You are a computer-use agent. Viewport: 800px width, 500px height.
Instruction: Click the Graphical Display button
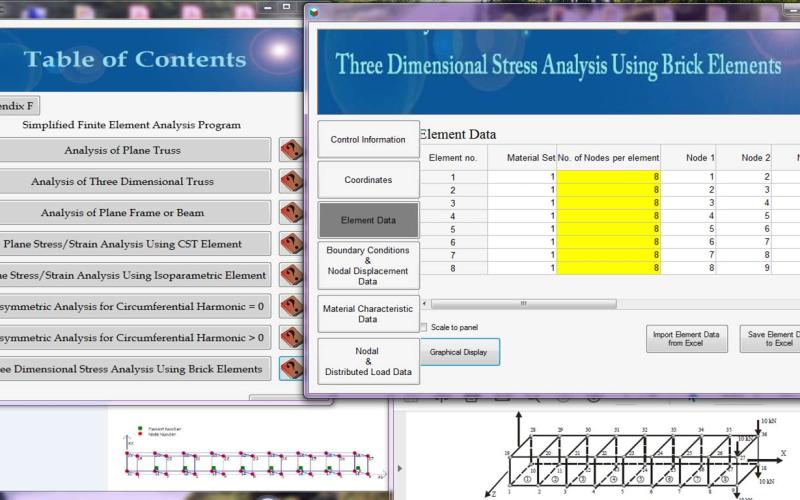[x=458, y=352]
